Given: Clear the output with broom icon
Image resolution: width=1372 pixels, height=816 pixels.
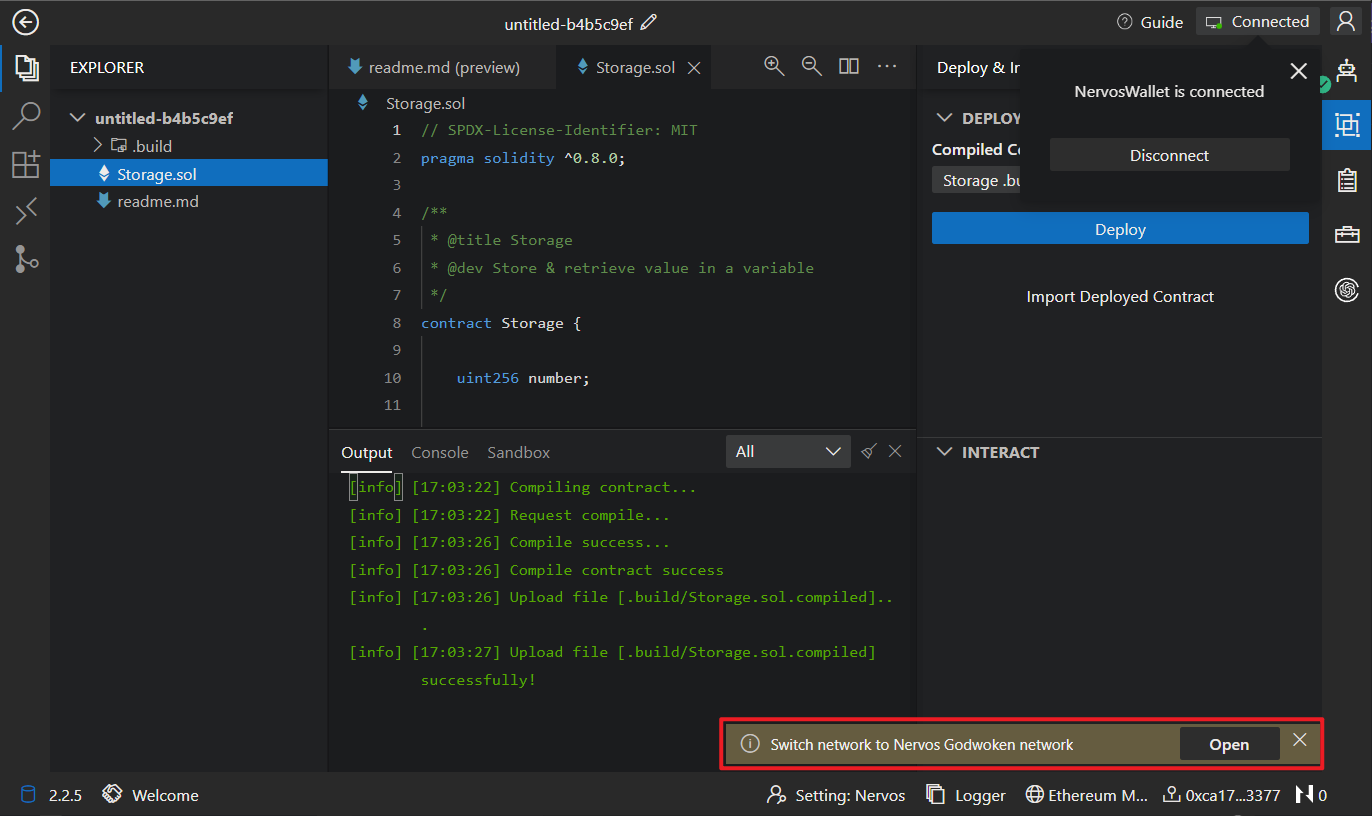Looking at the screenshot, I should point(869,451).
